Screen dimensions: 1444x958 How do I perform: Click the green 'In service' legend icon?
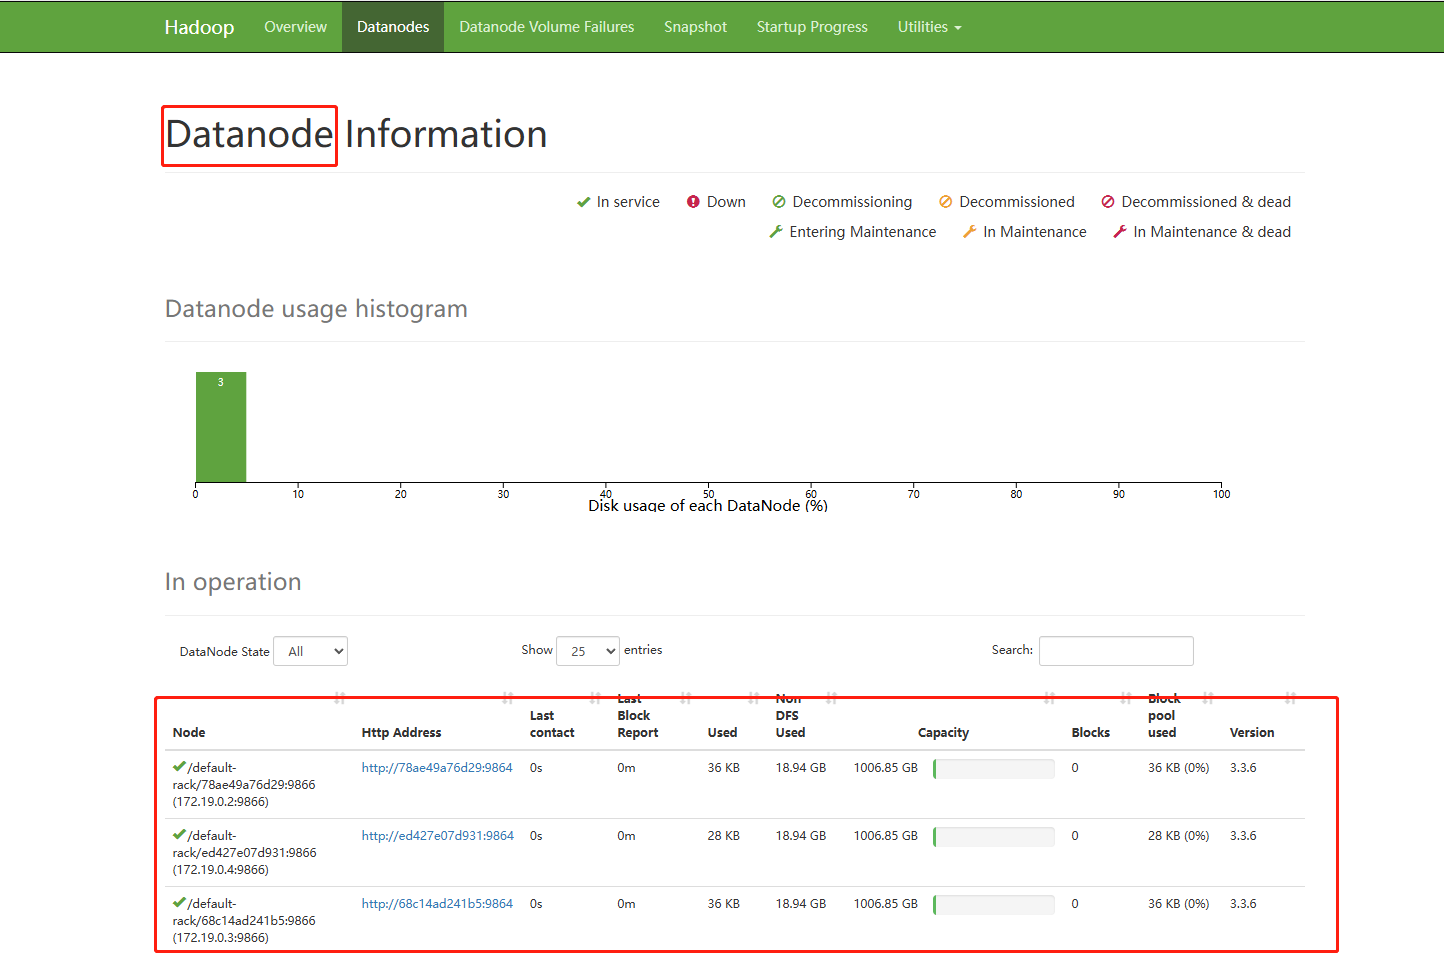pyautogui.click(x=583, y=201)
